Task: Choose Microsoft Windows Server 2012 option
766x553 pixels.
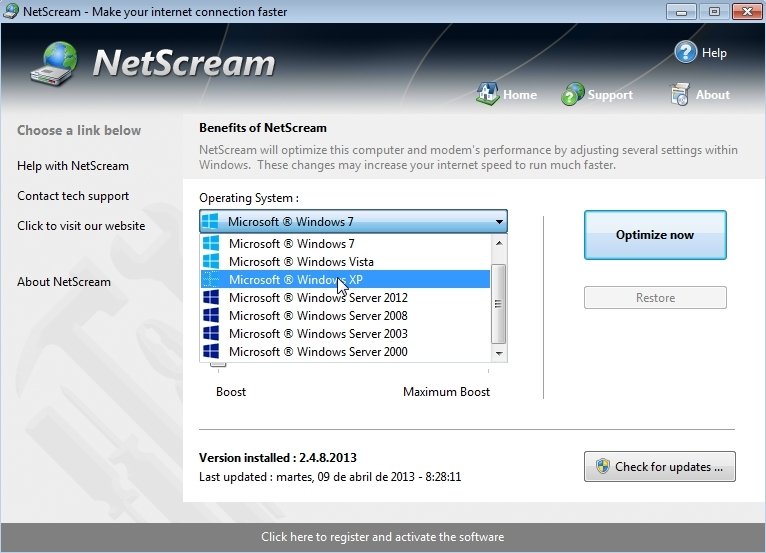Action: [x=345, y=298]
